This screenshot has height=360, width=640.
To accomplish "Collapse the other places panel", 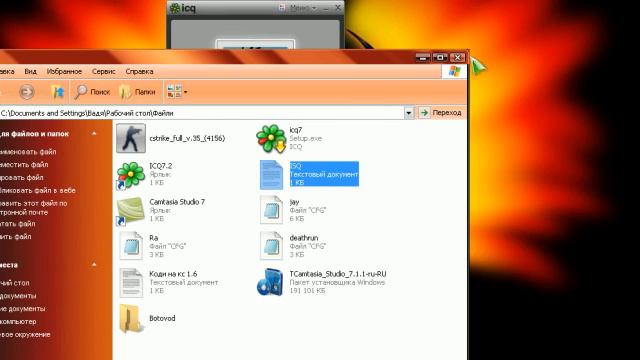I will 94,264.
